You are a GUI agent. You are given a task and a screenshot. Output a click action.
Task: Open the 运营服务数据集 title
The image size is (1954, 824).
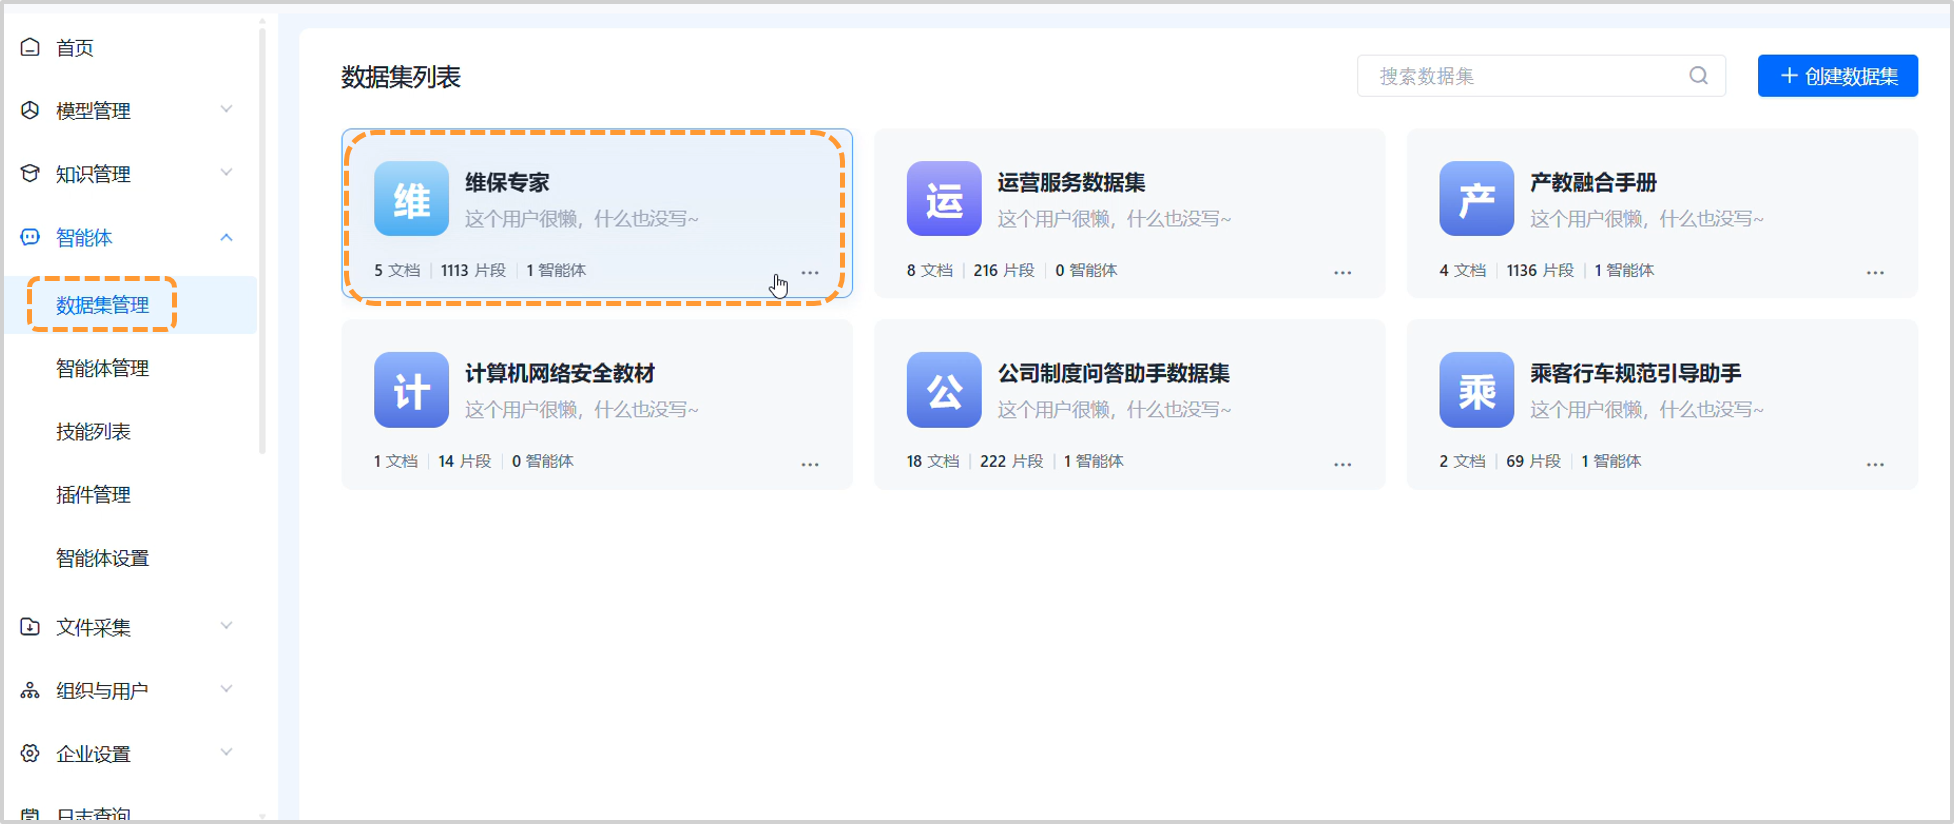(1071, 182)
